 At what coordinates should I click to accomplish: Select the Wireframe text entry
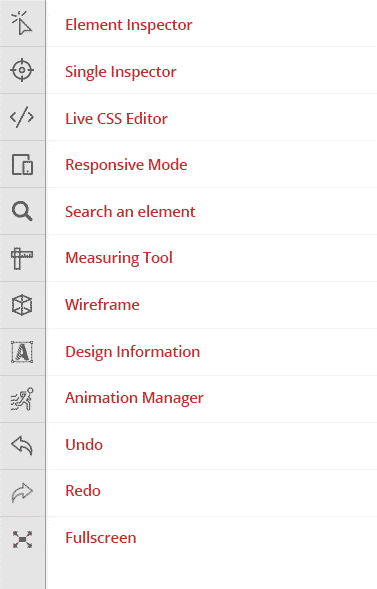point(102,305)
